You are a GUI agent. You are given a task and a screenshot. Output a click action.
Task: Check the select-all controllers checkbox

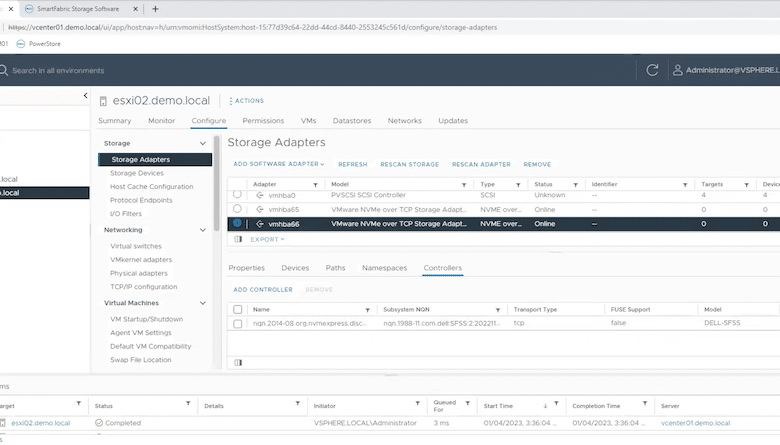(238, 309)
